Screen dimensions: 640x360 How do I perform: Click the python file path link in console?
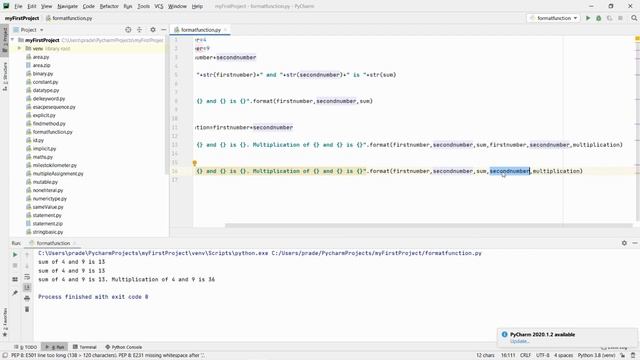[x=376, y=253]
